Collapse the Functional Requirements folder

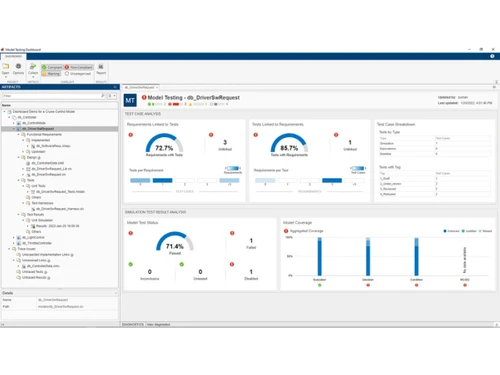(18, 134)
